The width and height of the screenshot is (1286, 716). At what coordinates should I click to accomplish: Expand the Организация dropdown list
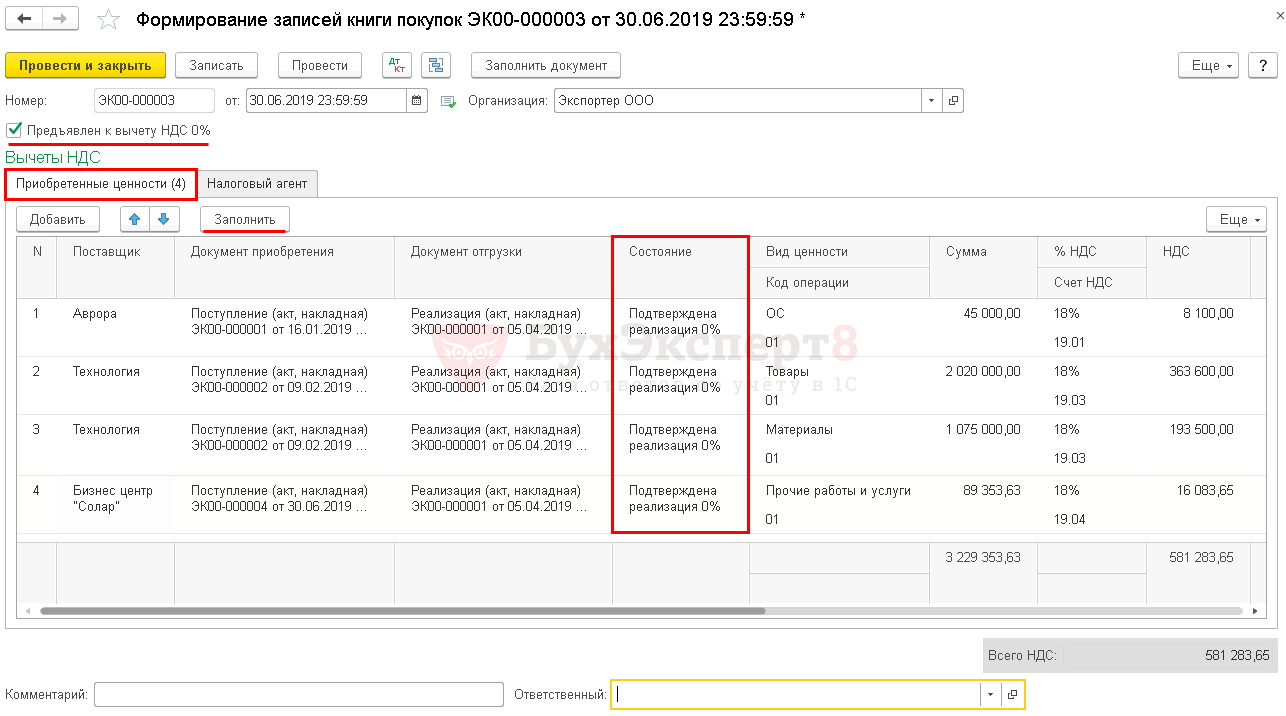click(x=931, y=101)
